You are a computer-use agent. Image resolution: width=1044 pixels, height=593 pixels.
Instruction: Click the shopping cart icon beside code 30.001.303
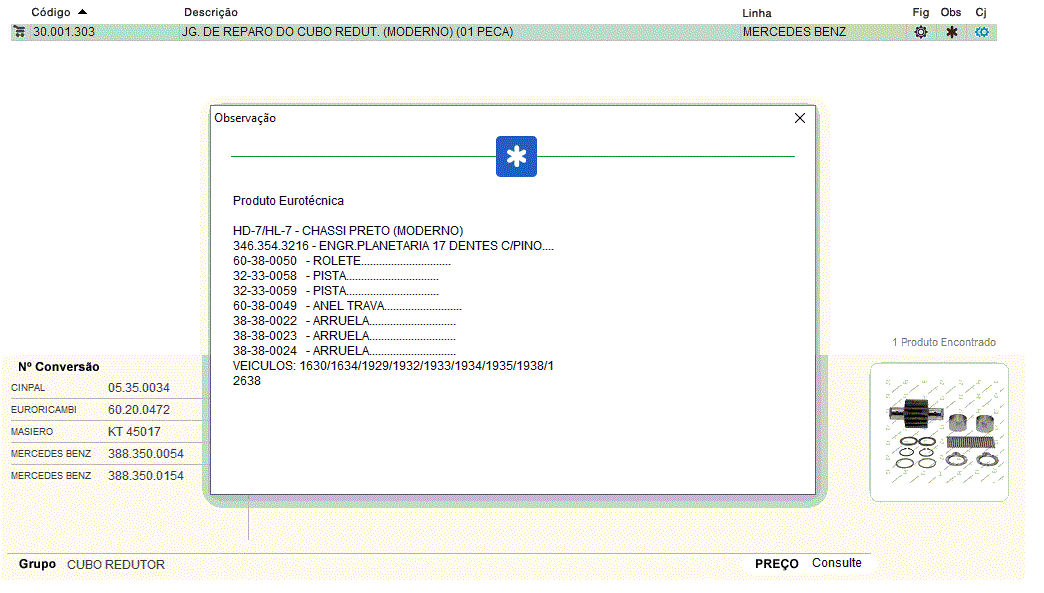[x=19, y=32]
